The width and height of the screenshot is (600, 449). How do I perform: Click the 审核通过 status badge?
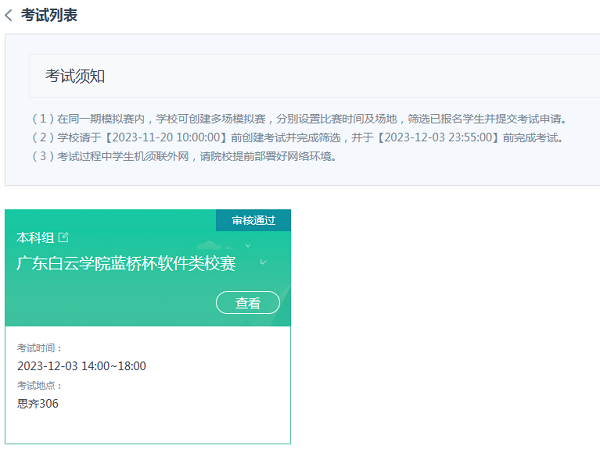point(253,220)
